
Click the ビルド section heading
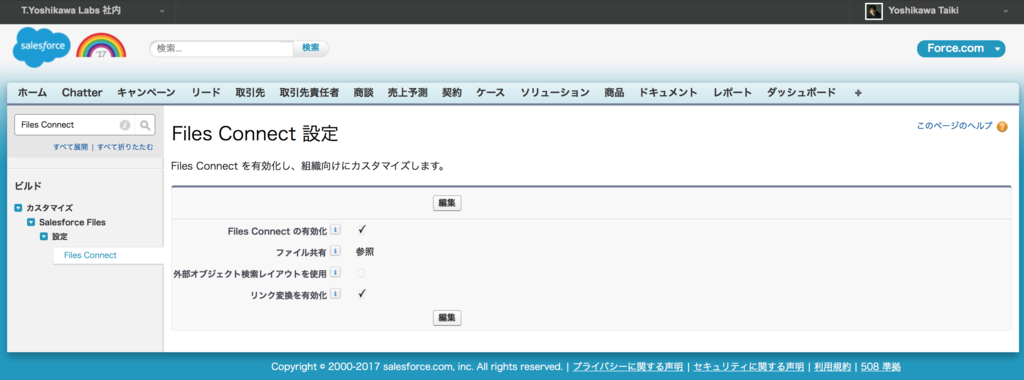click(28, 186)
